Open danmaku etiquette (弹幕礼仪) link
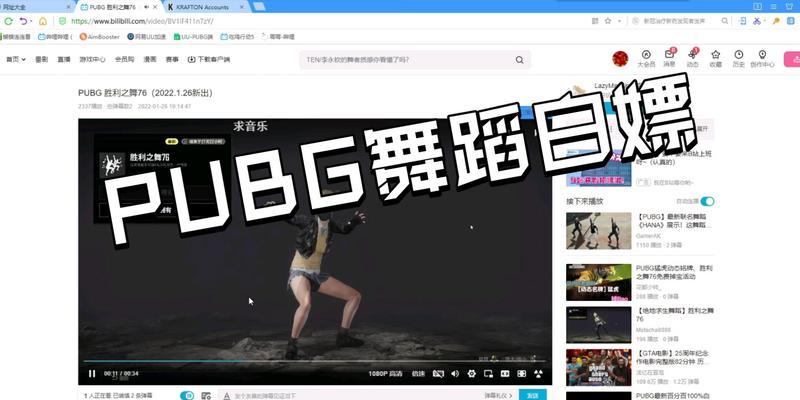800x400 pixels. (498, 396)
